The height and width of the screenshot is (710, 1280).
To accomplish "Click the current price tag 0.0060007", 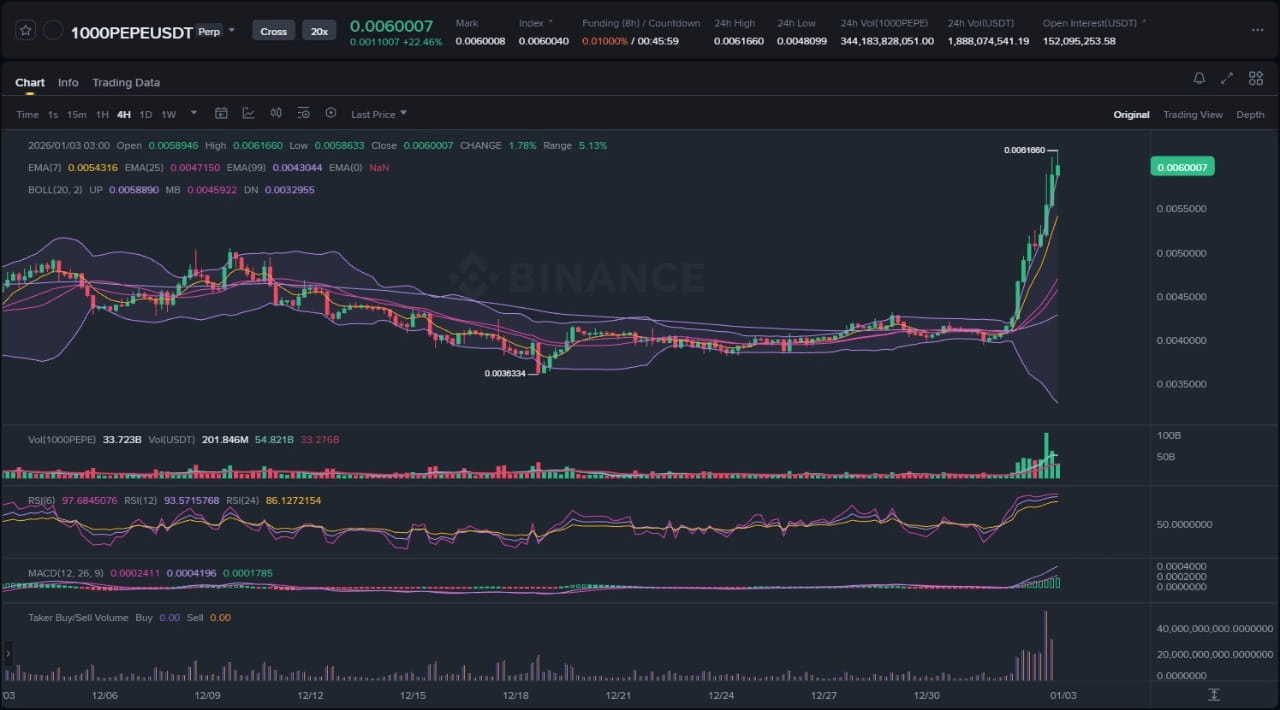I will coord(1182,167).
